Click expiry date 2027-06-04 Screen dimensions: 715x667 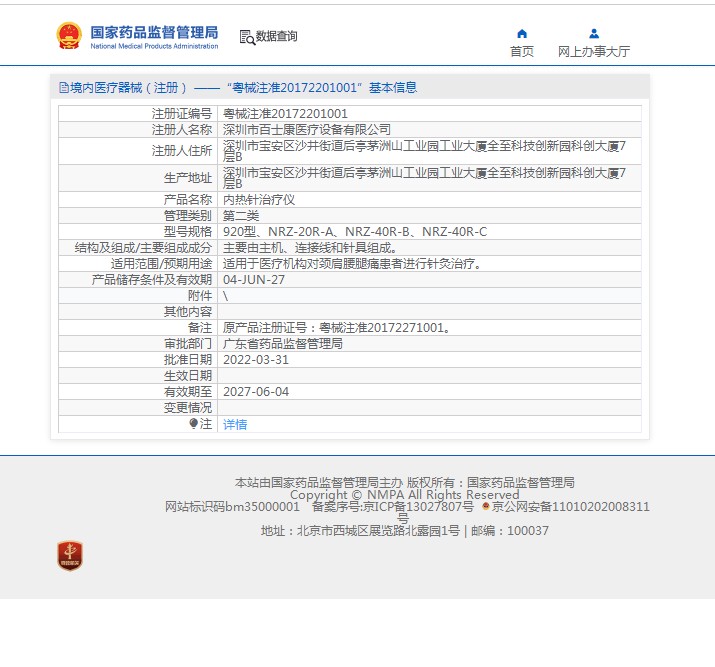pyautogui.click(x=256, y=392)
